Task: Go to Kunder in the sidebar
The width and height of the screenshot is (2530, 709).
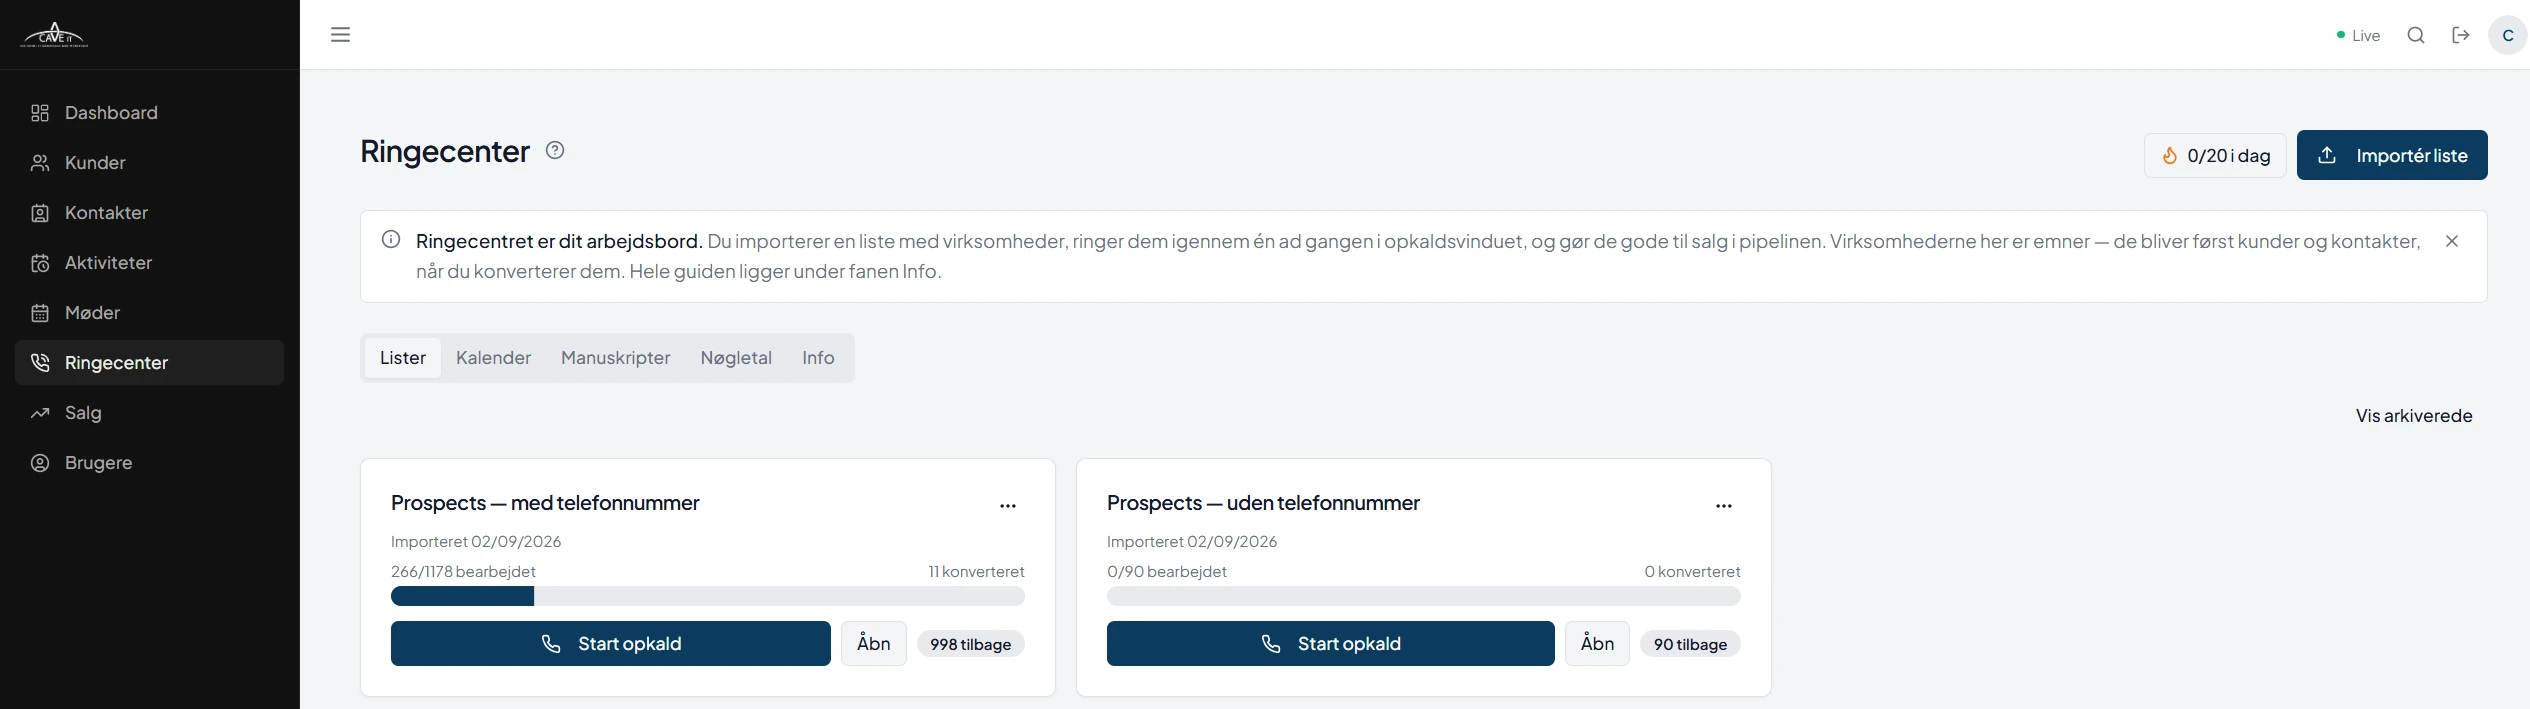Action: (150, 163)
